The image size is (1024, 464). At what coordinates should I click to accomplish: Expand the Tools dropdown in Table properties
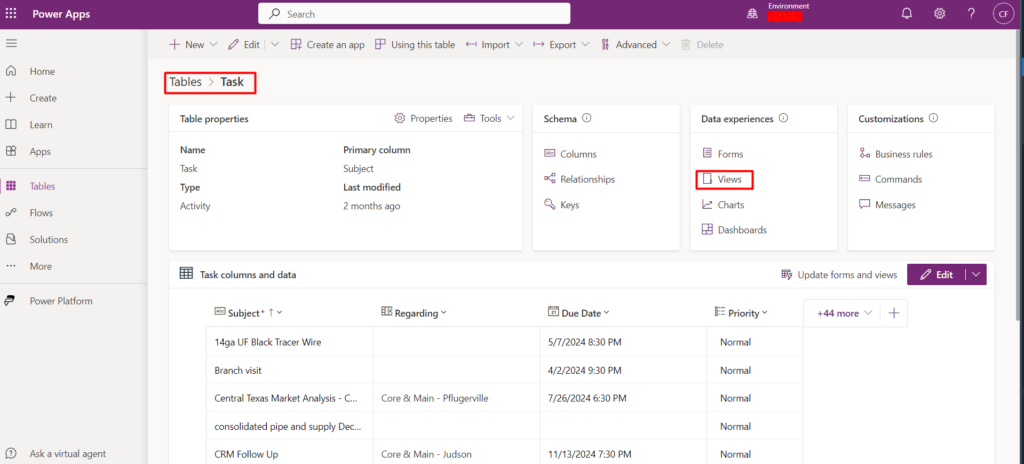[x=511, y=118]
